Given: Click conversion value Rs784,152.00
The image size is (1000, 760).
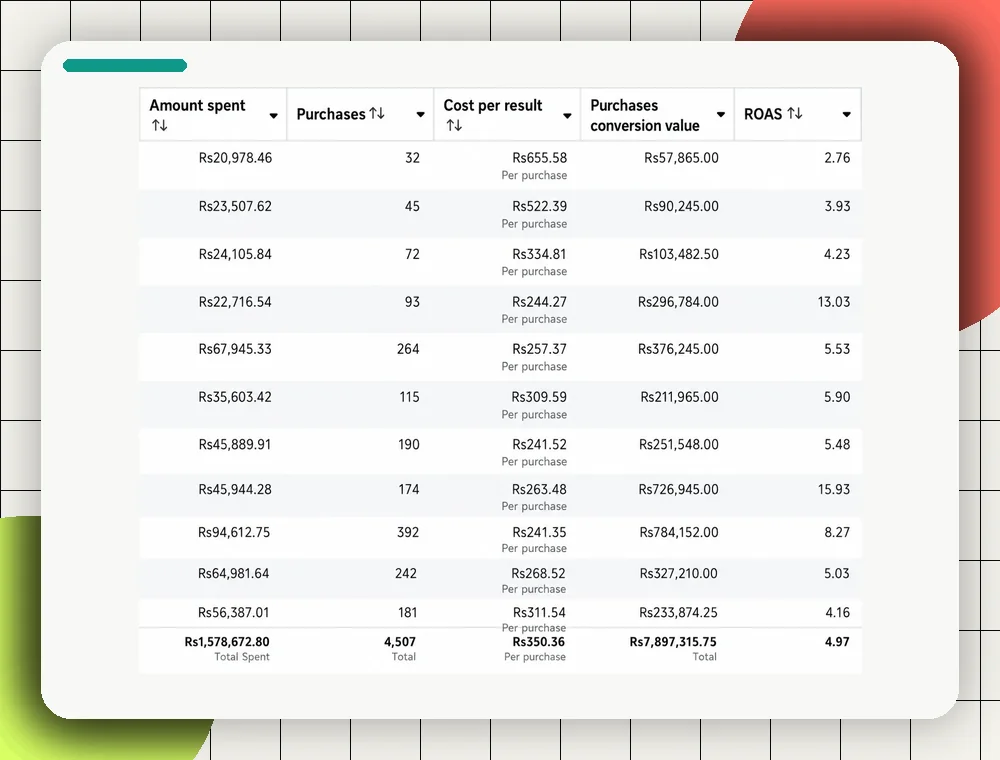Looking at the screenshot, I should [679, 532].
